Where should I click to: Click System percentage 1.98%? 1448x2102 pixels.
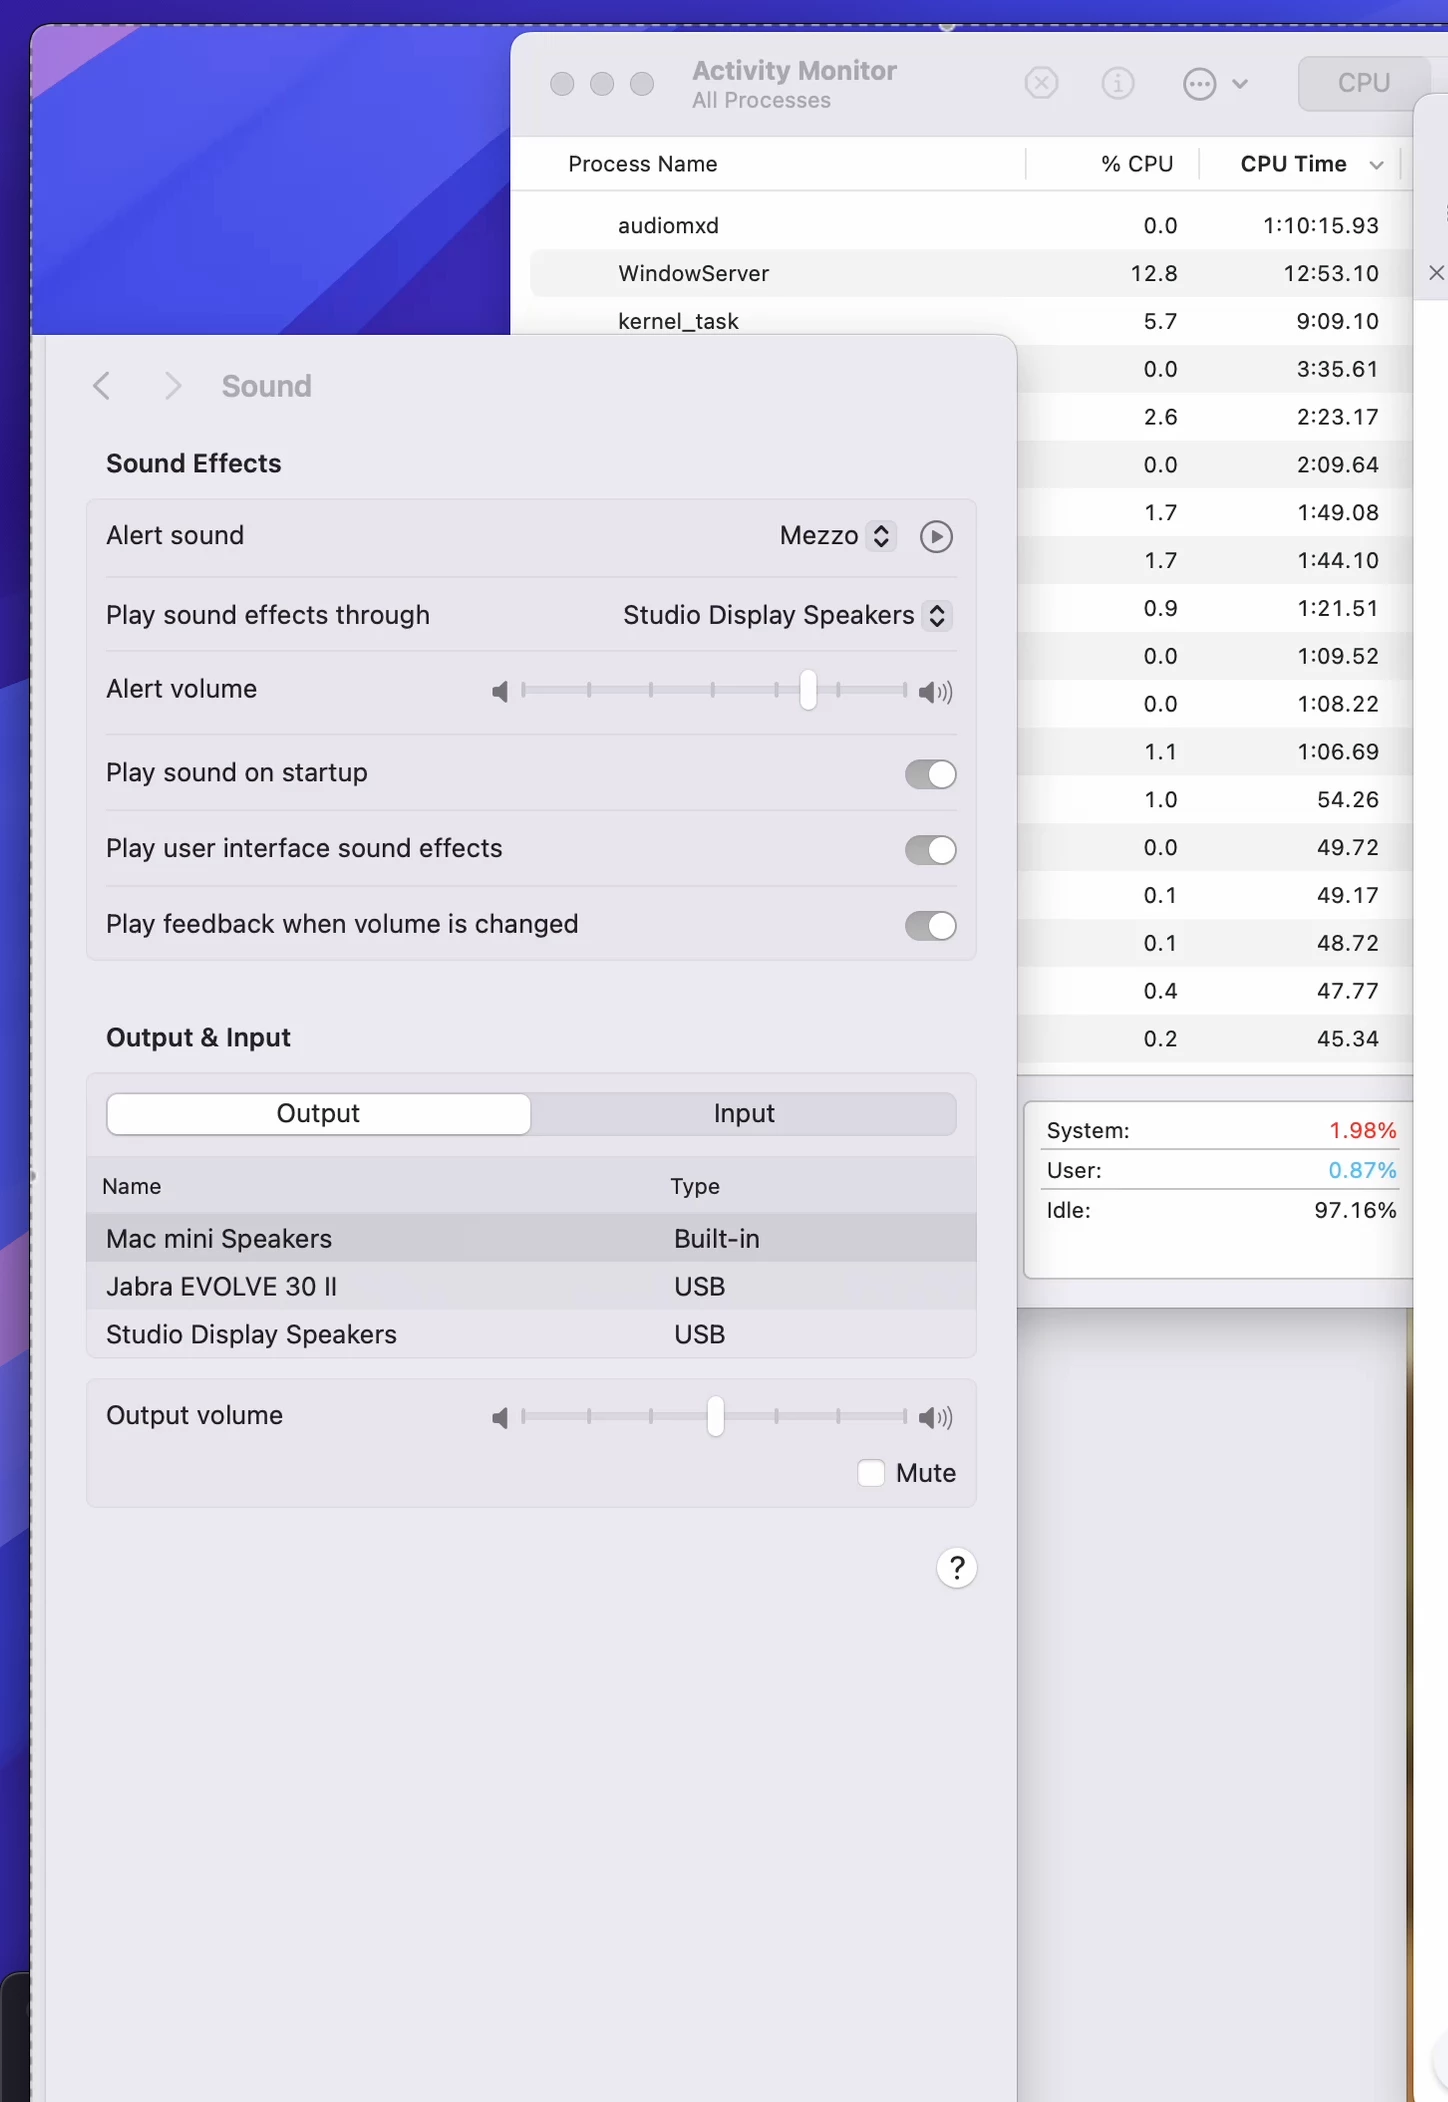tap(1362, 1130)
